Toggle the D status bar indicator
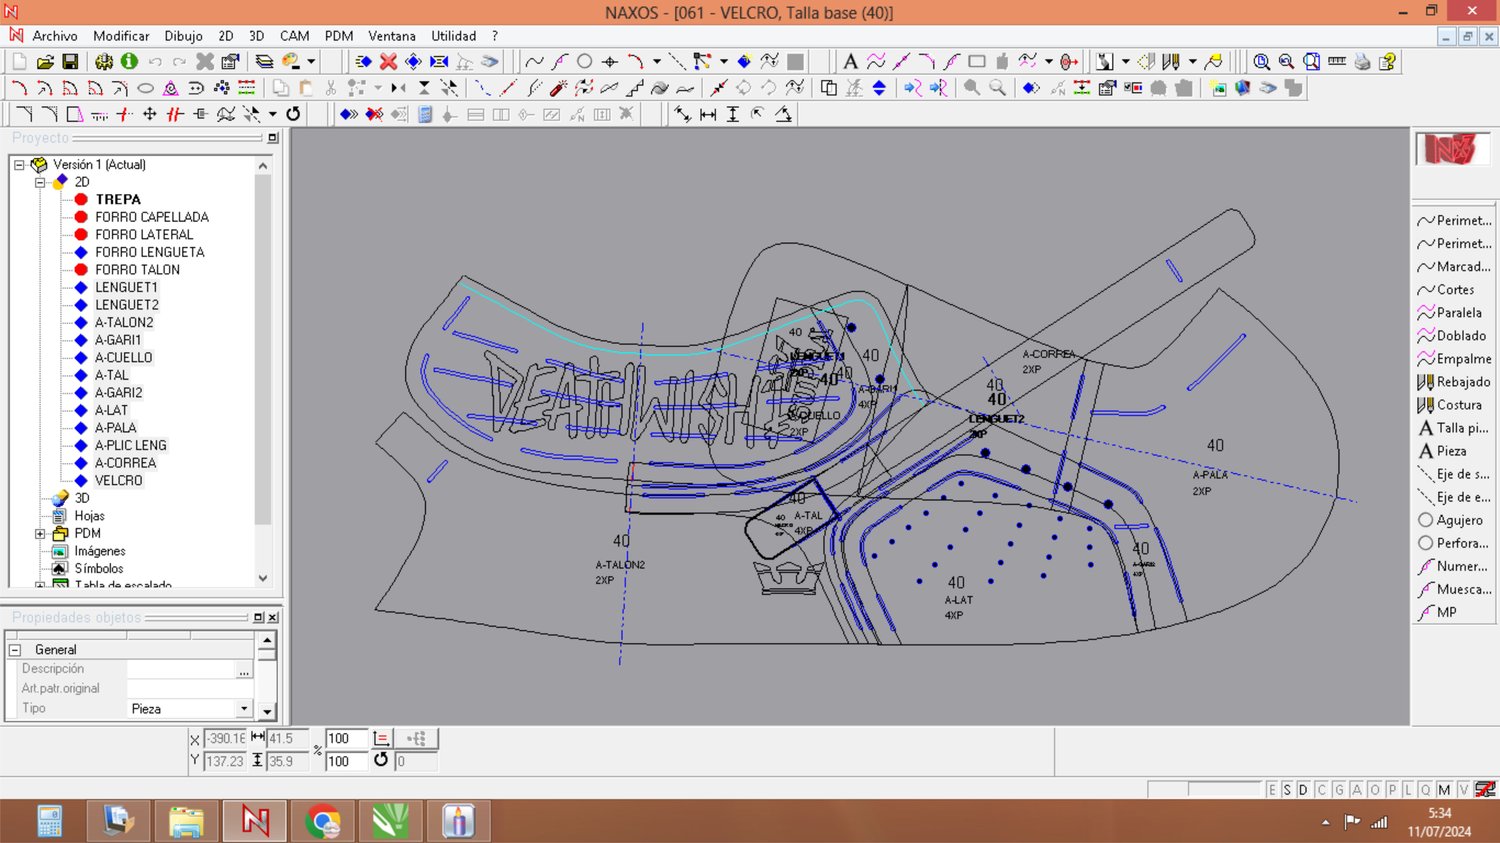 1303,790
